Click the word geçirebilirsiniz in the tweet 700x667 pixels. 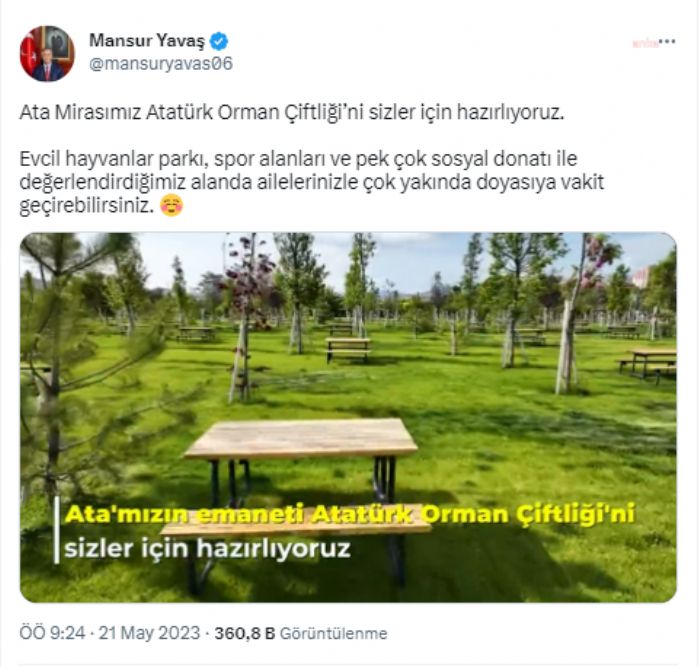[88, 206]
